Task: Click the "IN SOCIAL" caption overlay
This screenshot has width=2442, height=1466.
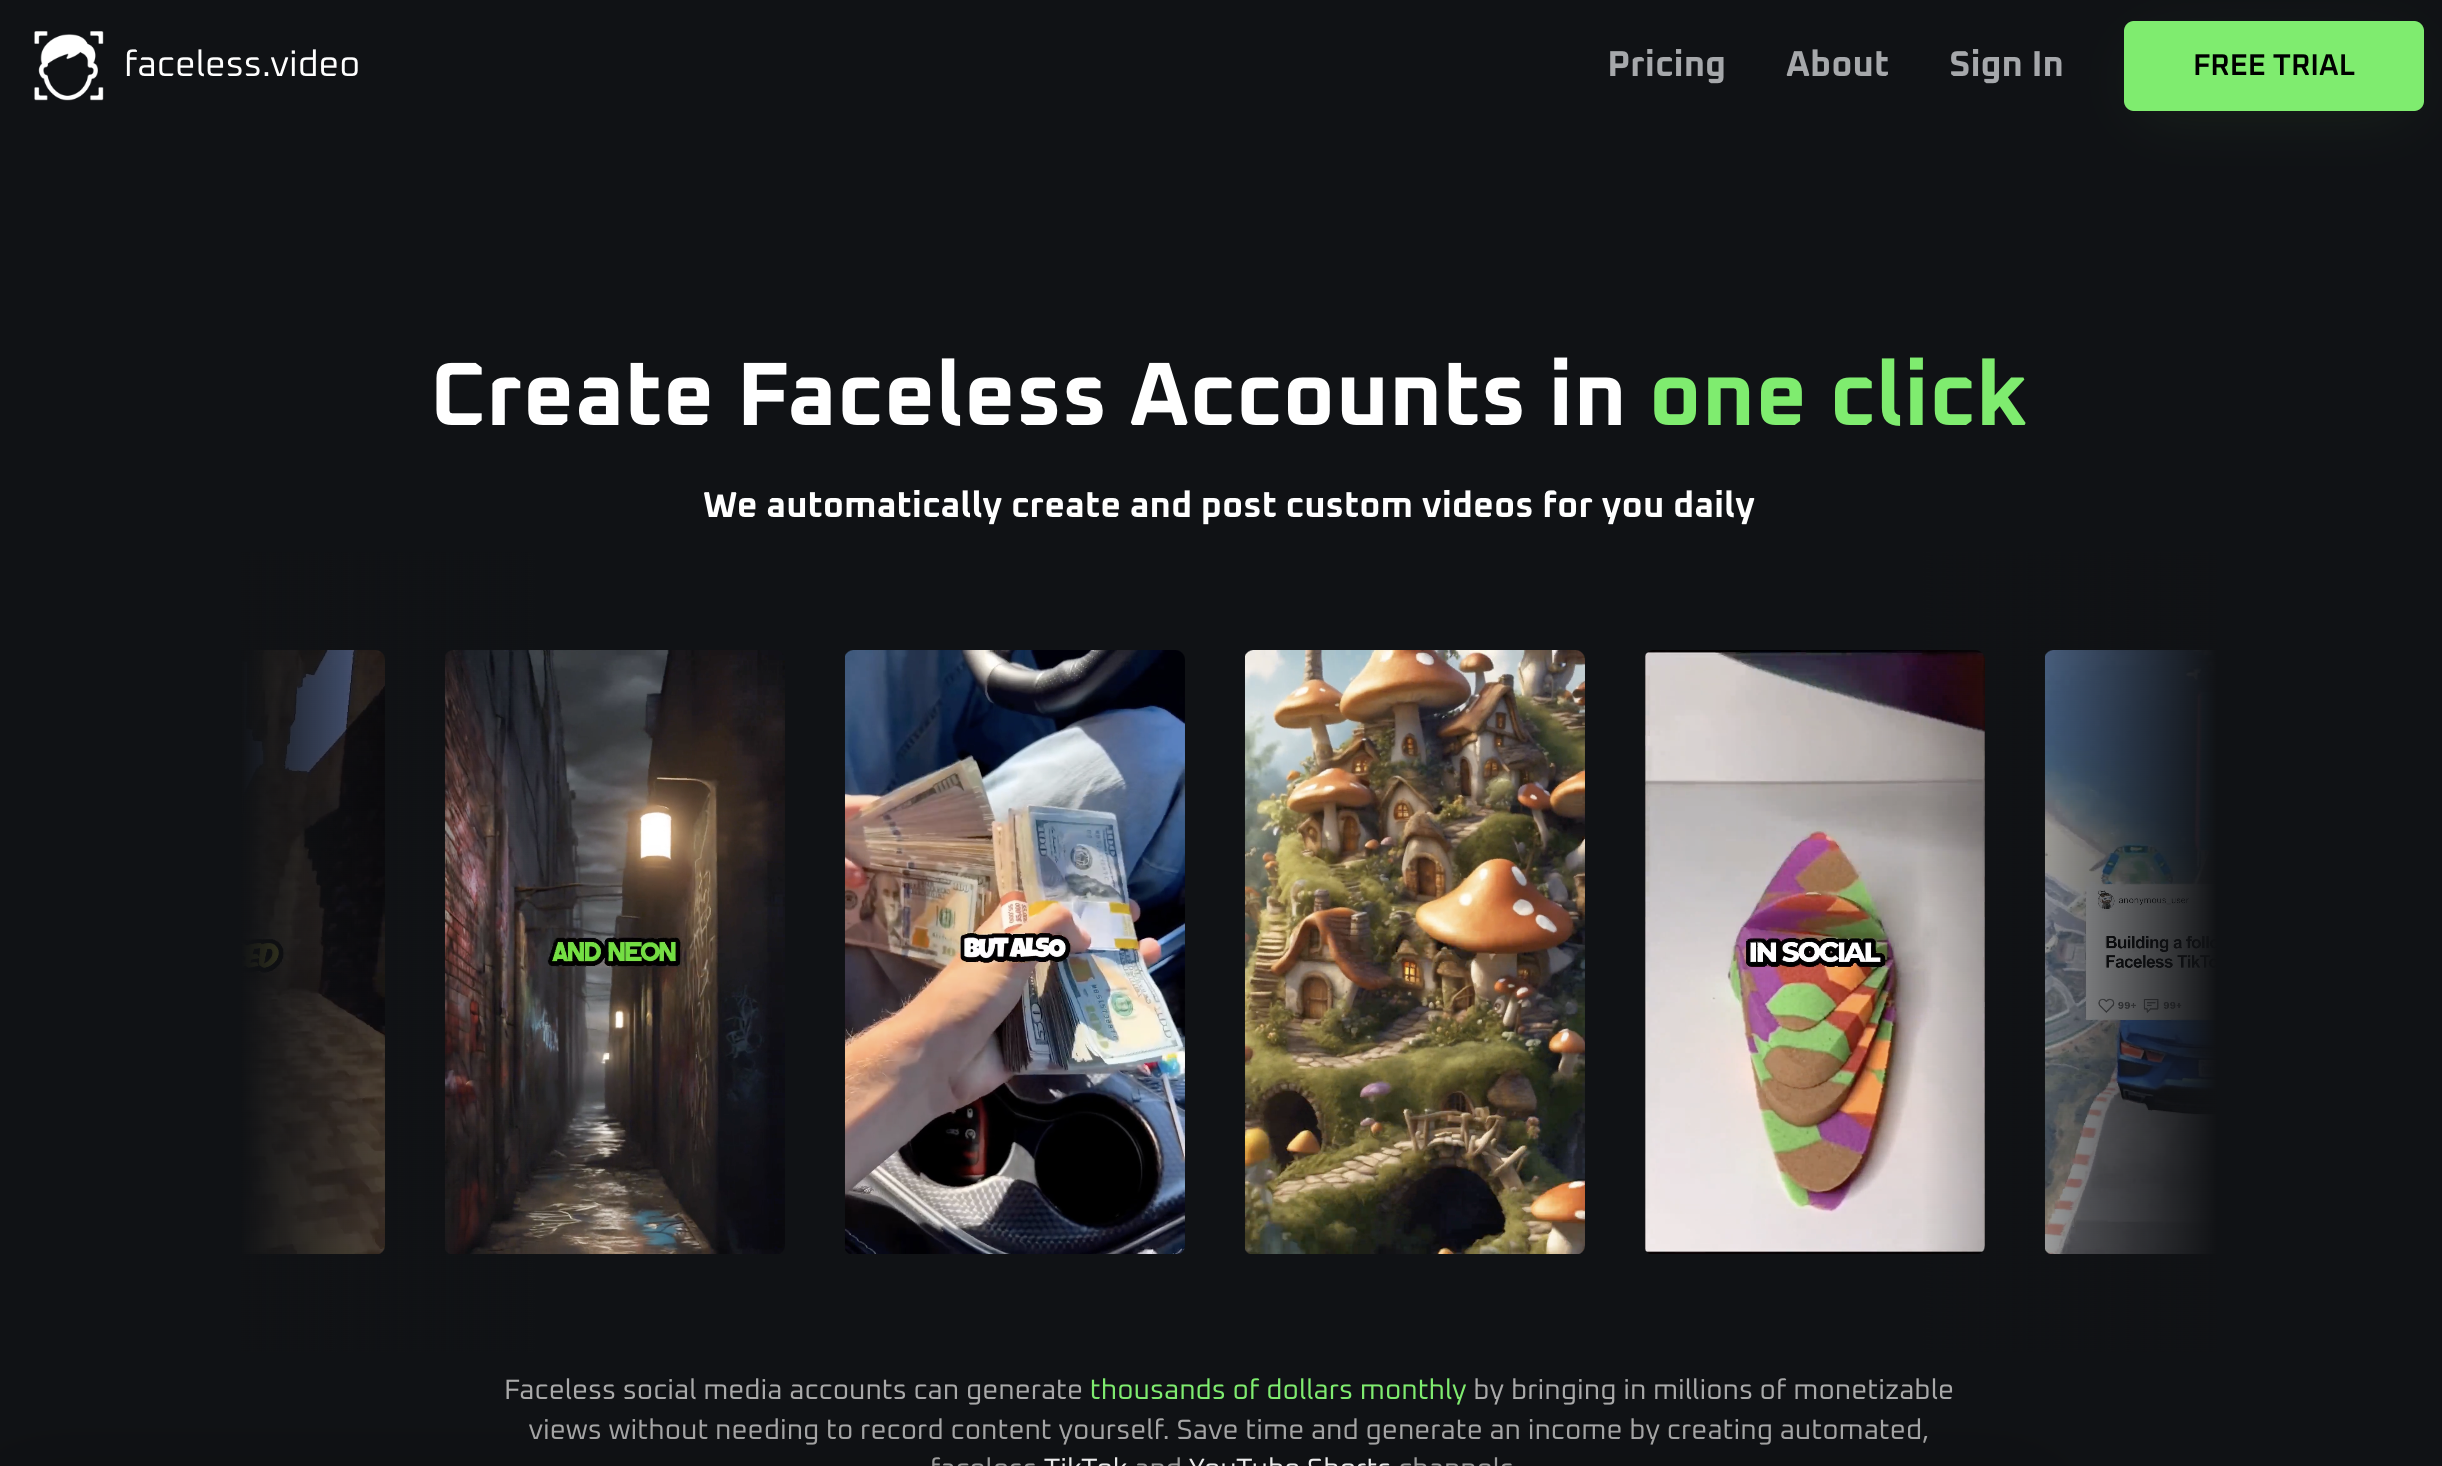Action: point(1815,952)
